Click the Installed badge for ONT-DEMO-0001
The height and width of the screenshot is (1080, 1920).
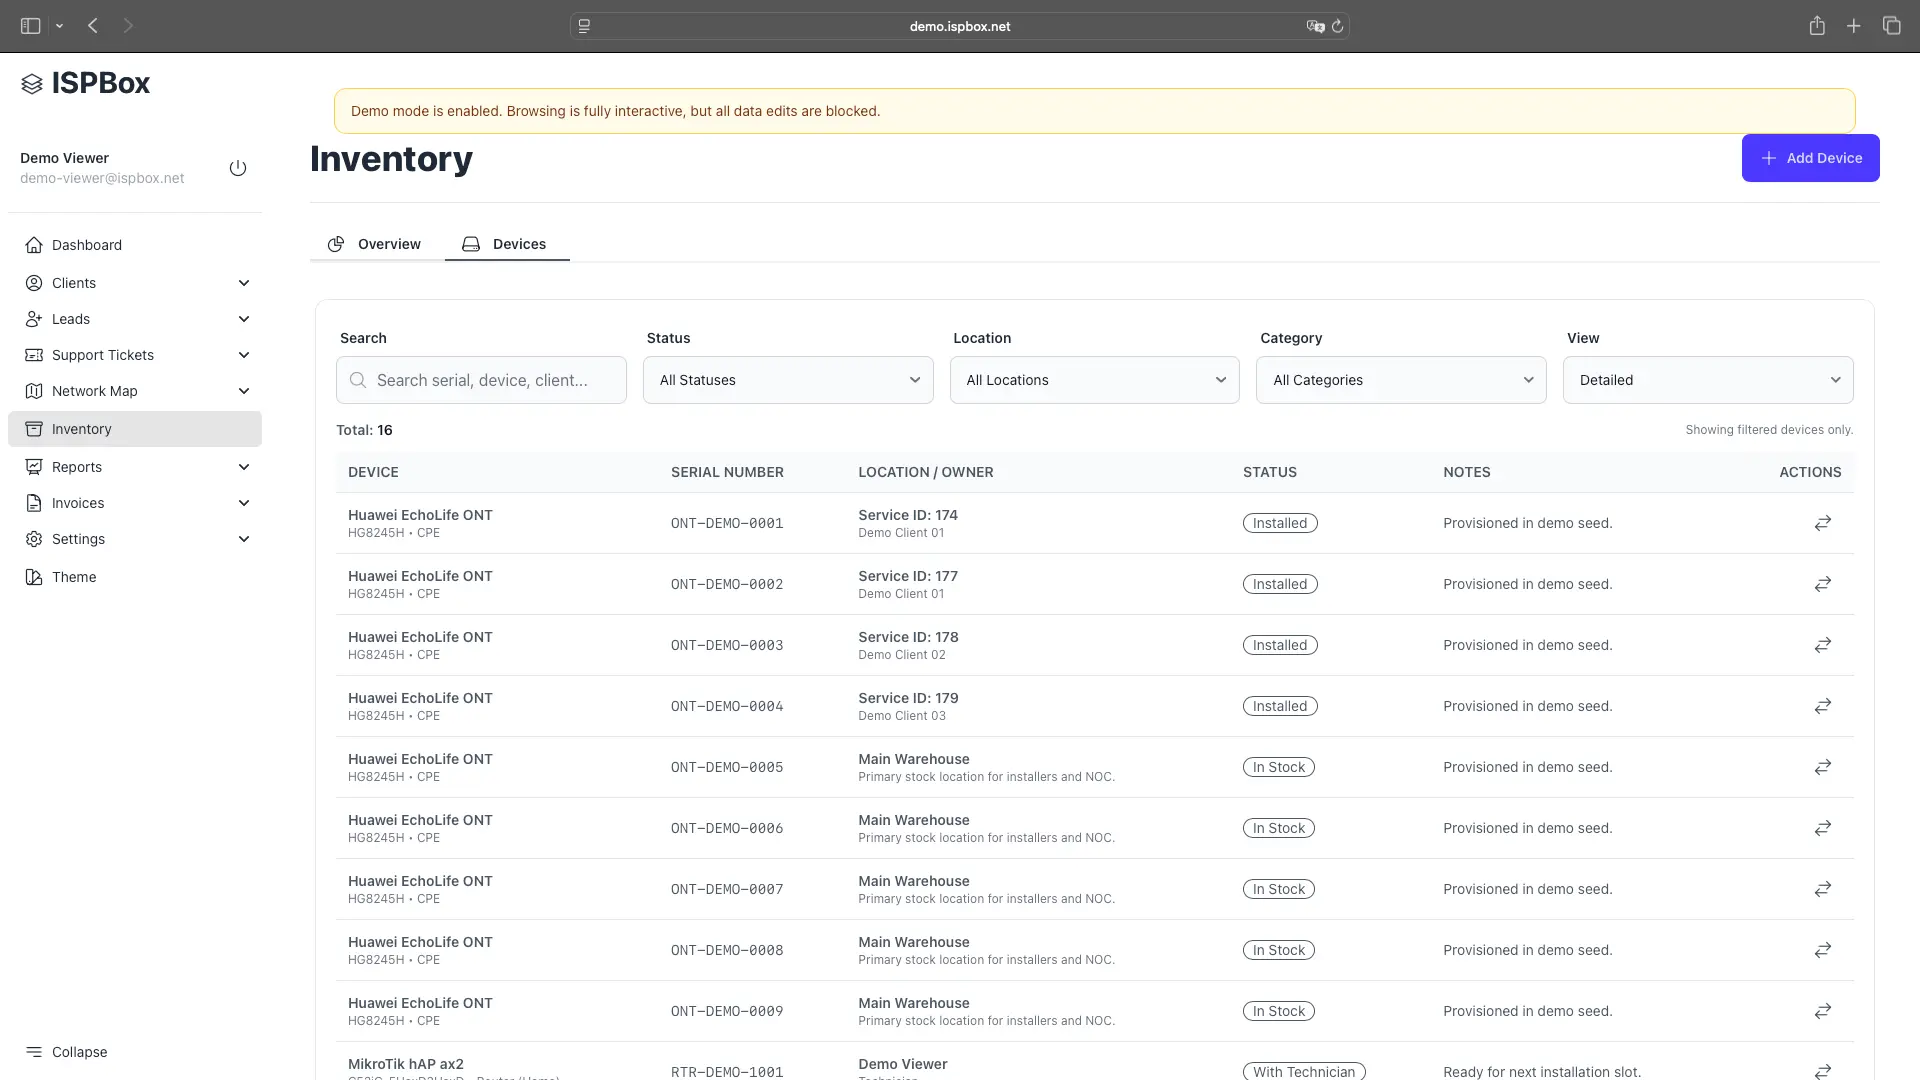(1280, 523)
